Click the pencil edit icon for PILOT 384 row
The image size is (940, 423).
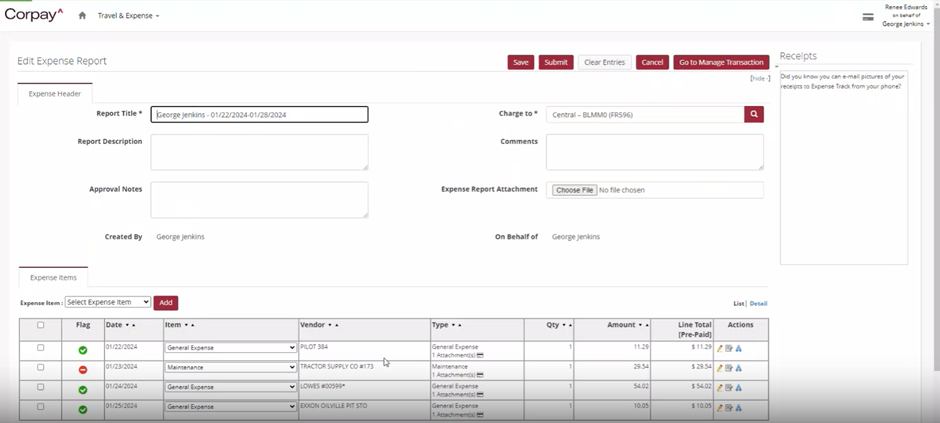pos(720,349)
